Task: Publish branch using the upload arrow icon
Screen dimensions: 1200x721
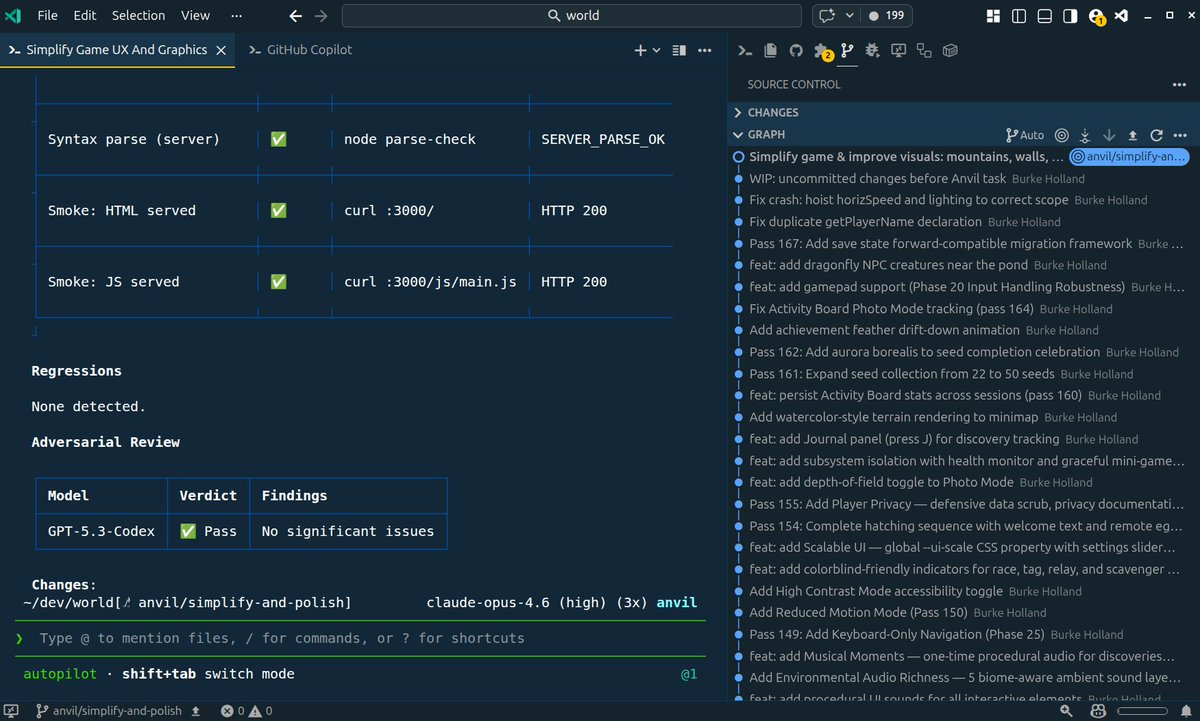Action: 1133,135
